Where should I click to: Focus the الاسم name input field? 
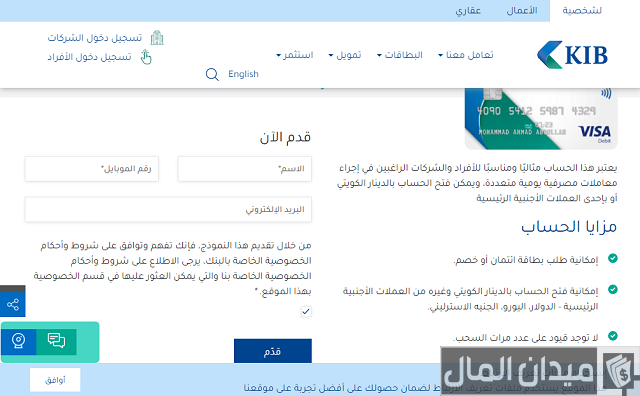click(244, 169)
